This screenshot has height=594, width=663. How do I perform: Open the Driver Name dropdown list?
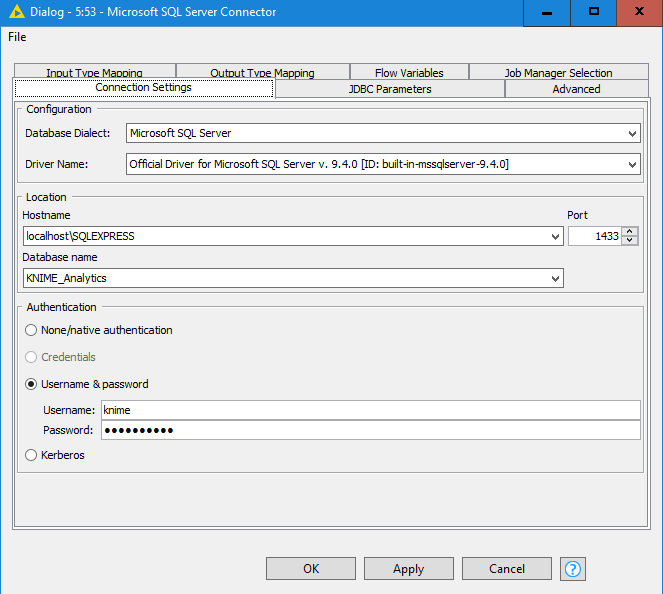632,164
